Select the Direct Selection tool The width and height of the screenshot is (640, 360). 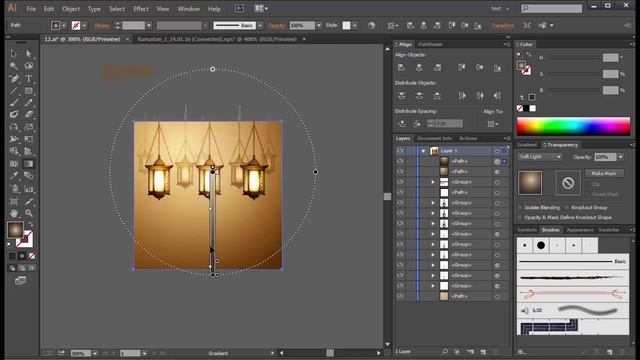(x=29, y=54)
